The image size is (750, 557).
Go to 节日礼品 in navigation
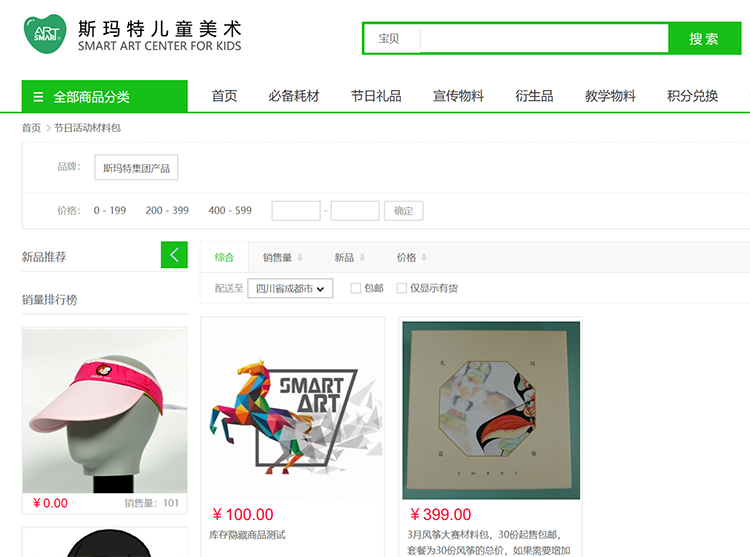coord(376,96)
